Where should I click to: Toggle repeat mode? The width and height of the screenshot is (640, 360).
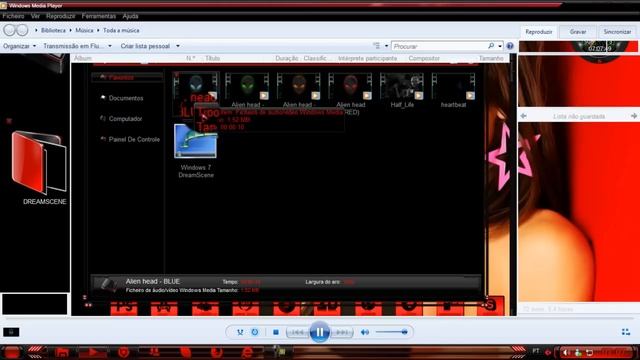coord(255,332)
